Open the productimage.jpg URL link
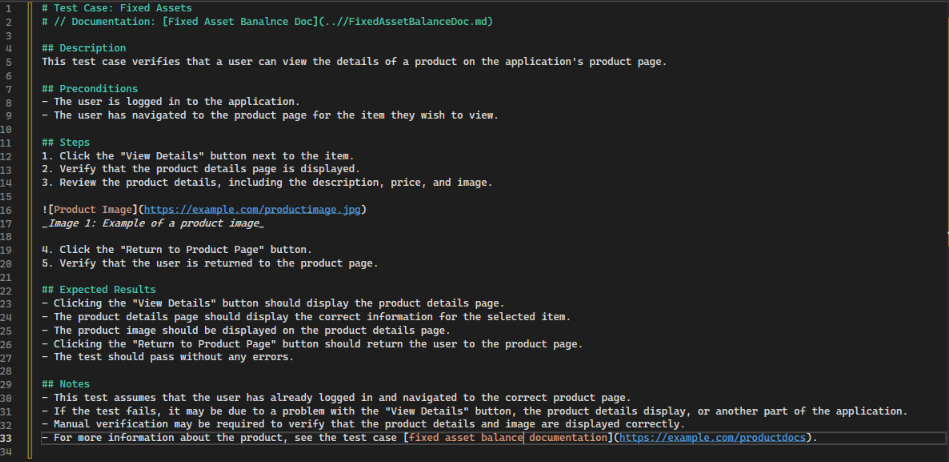949x462 pixels. (x=254, y=209)
